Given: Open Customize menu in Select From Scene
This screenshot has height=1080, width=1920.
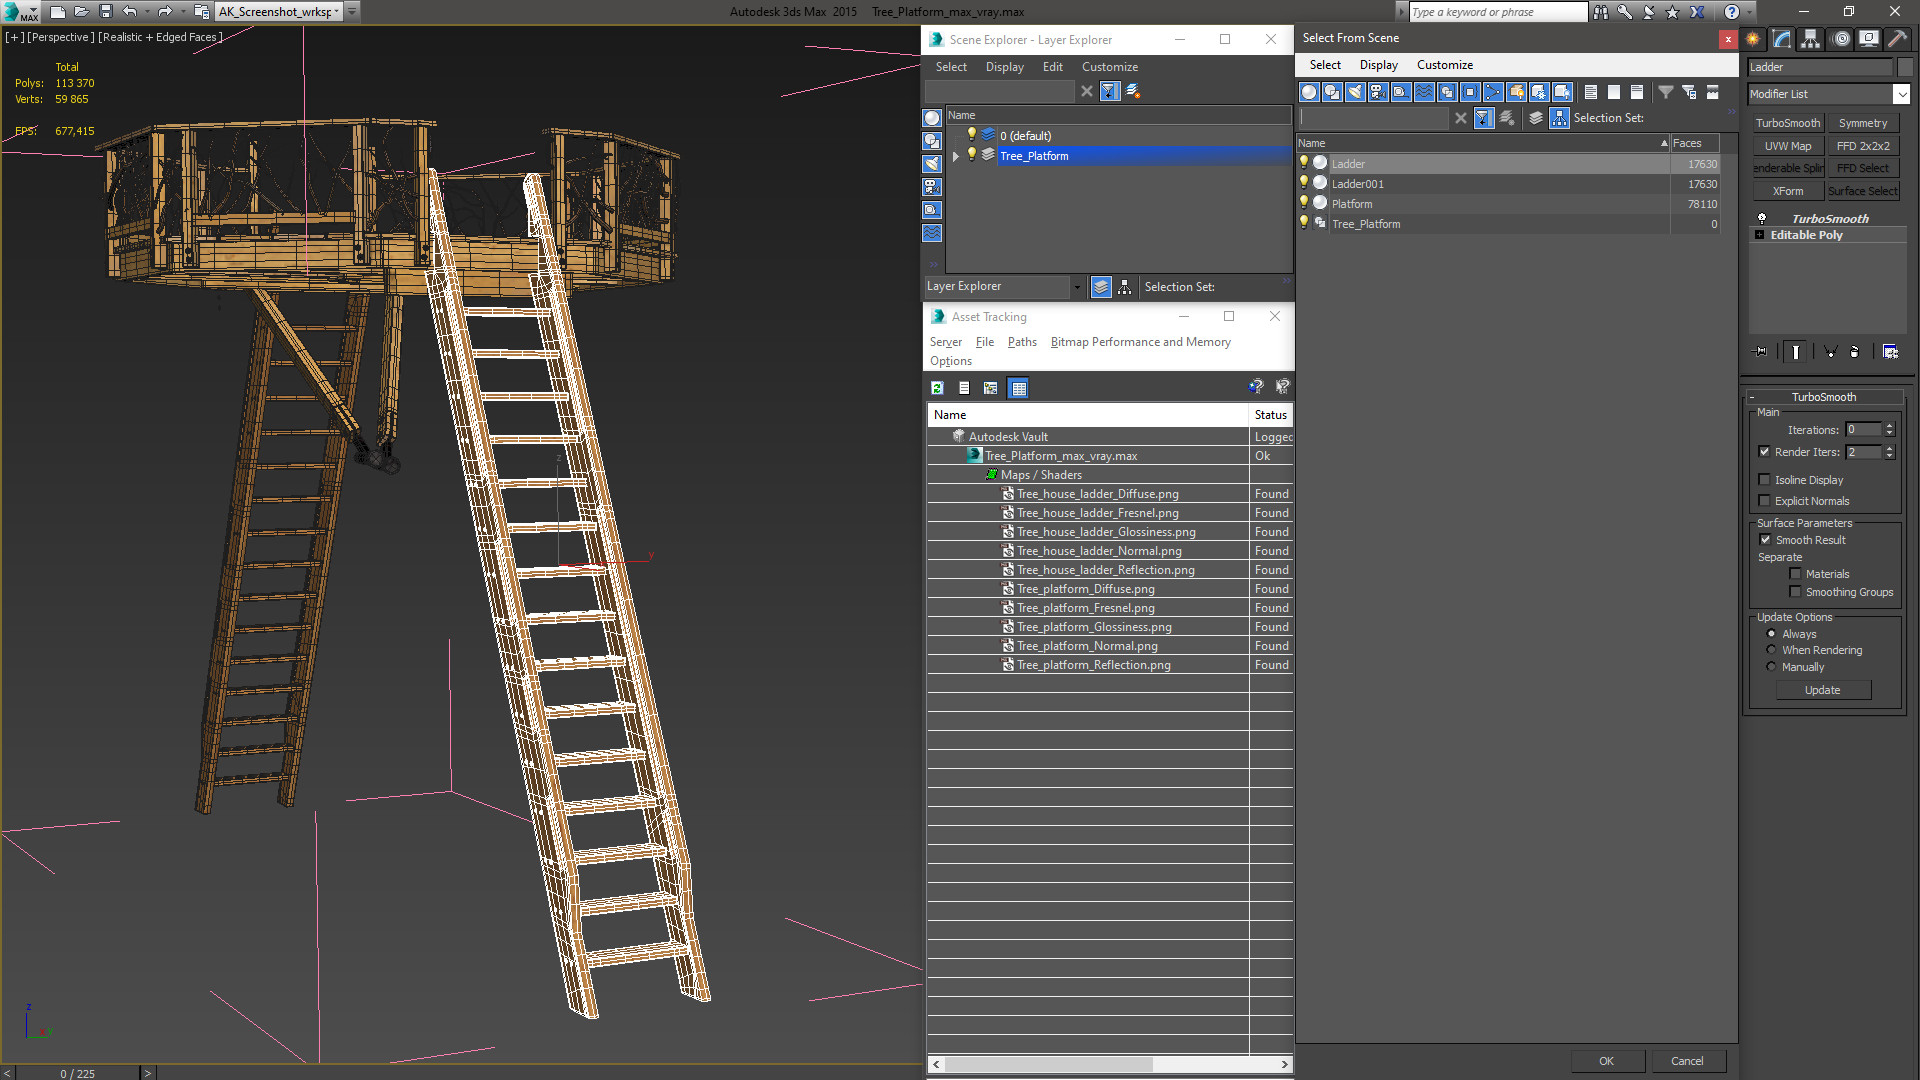Looking at the screenshot, I should click(1444, 65).
